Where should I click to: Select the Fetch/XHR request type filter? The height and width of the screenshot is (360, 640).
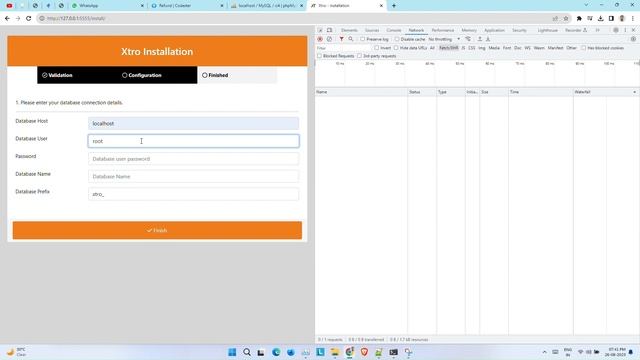pos(449,48)
